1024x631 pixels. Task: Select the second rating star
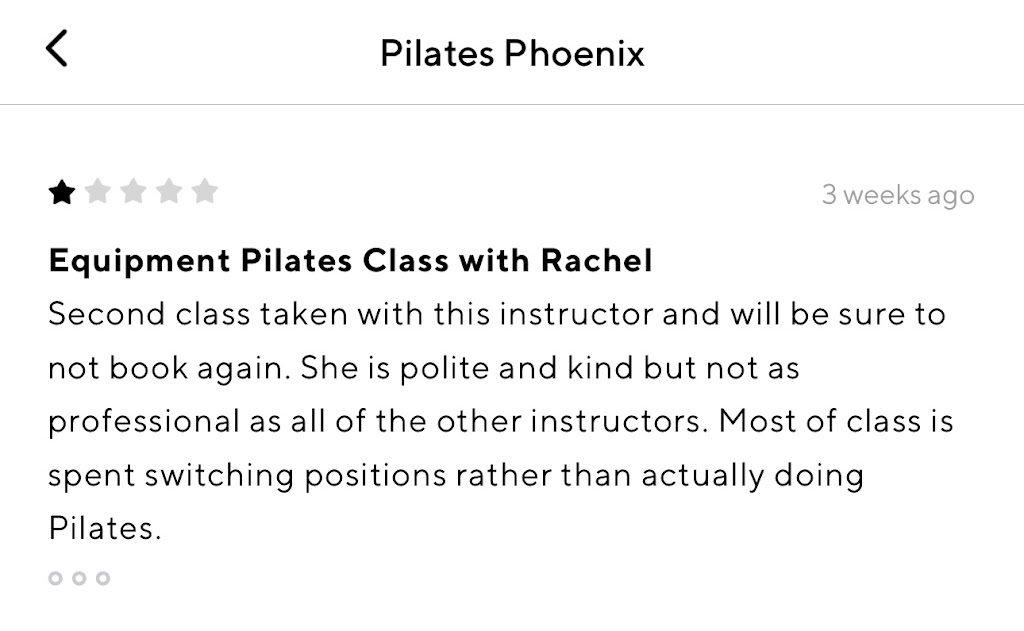[x=98, y=192]
